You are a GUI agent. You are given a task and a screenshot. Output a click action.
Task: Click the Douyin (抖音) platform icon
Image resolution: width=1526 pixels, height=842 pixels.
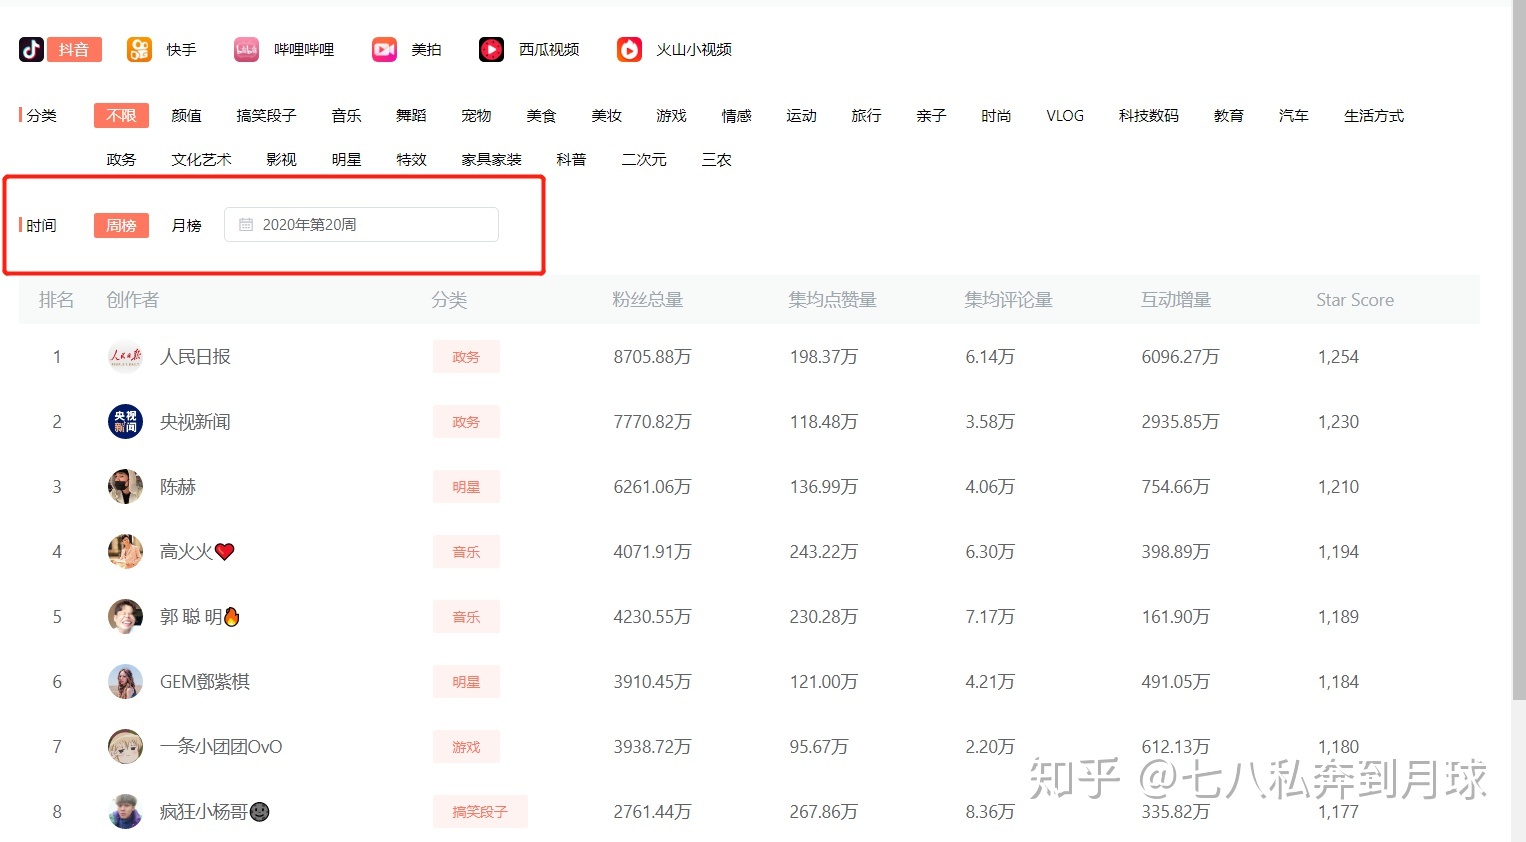pos(31,49)
